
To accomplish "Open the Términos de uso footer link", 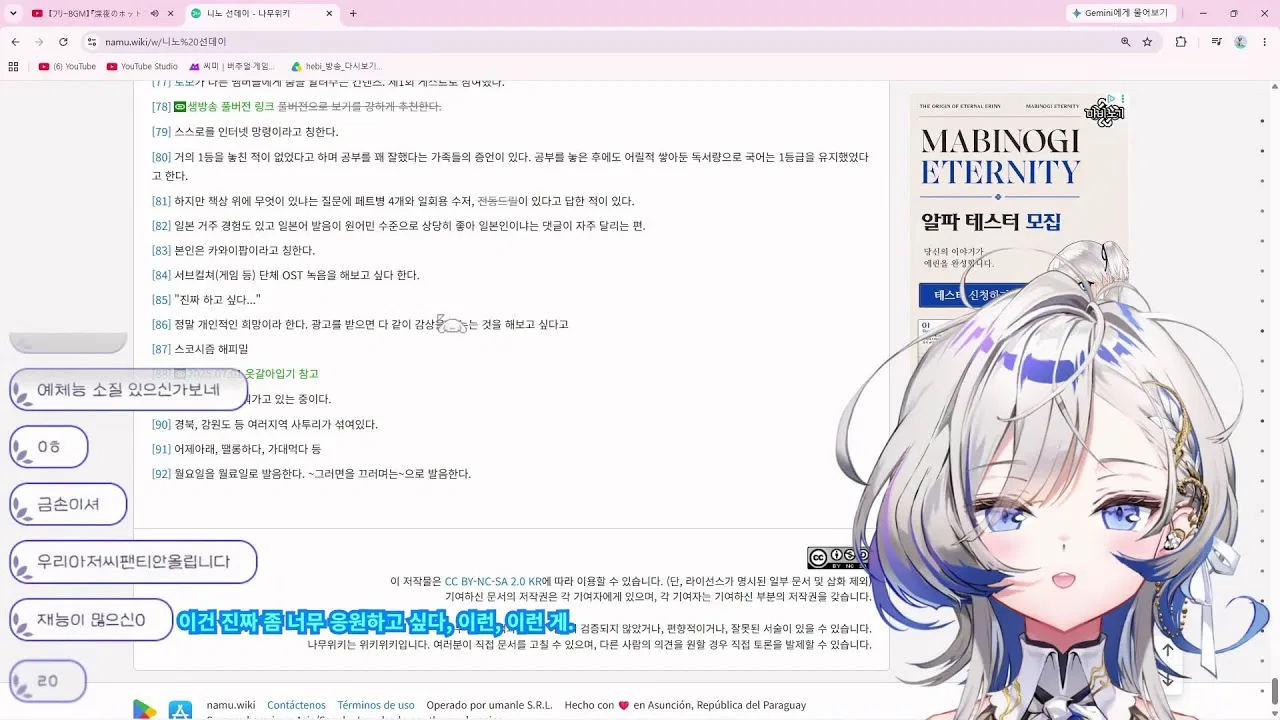I will [376, 705].
